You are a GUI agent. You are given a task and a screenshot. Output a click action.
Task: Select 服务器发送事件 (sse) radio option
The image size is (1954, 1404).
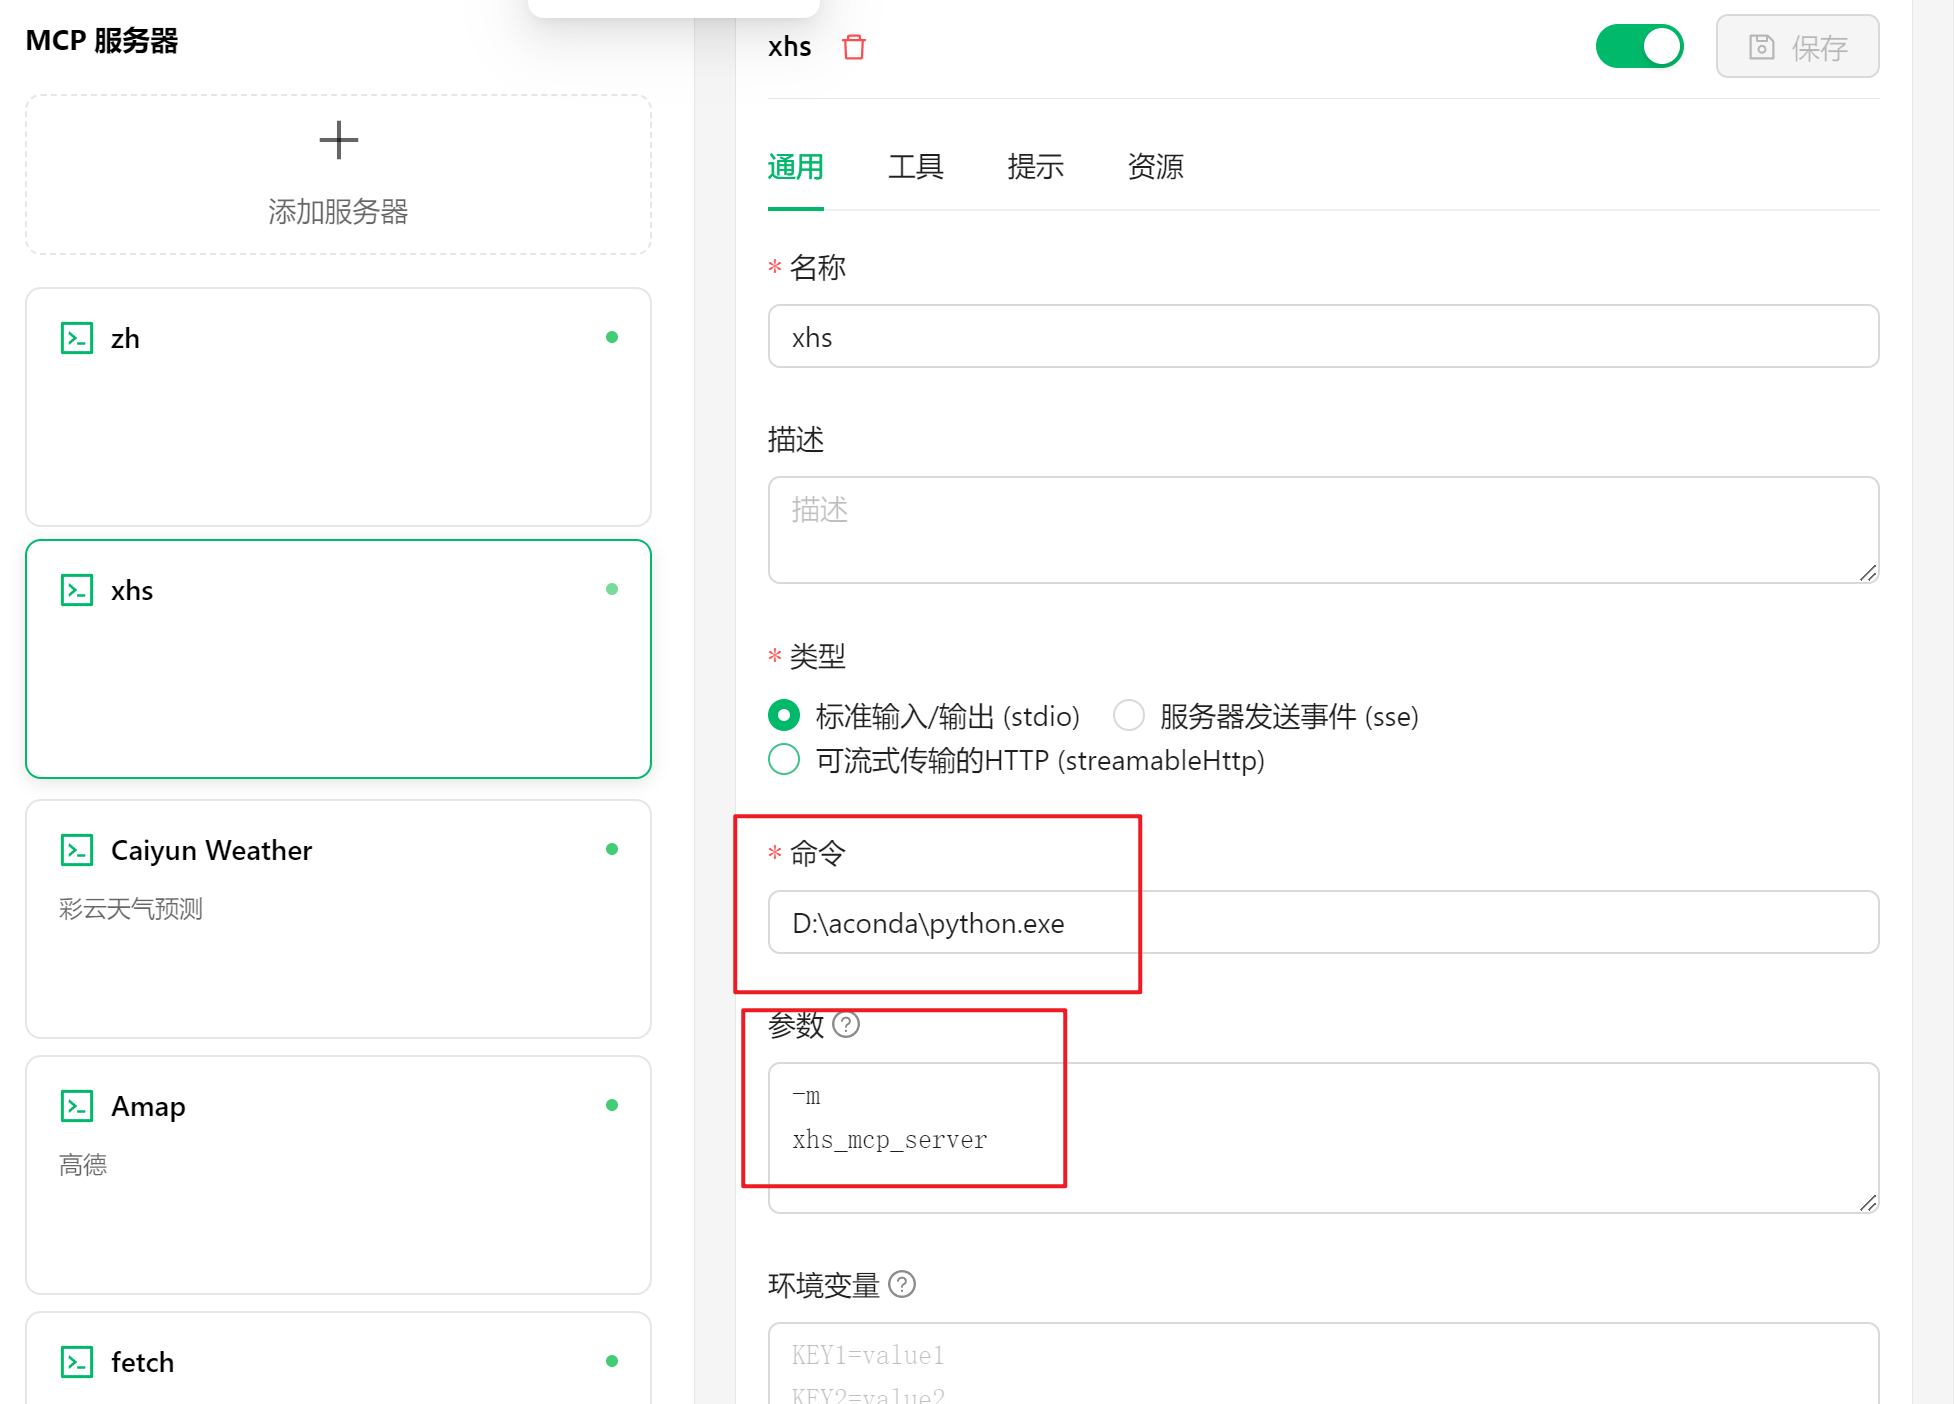1129,716
